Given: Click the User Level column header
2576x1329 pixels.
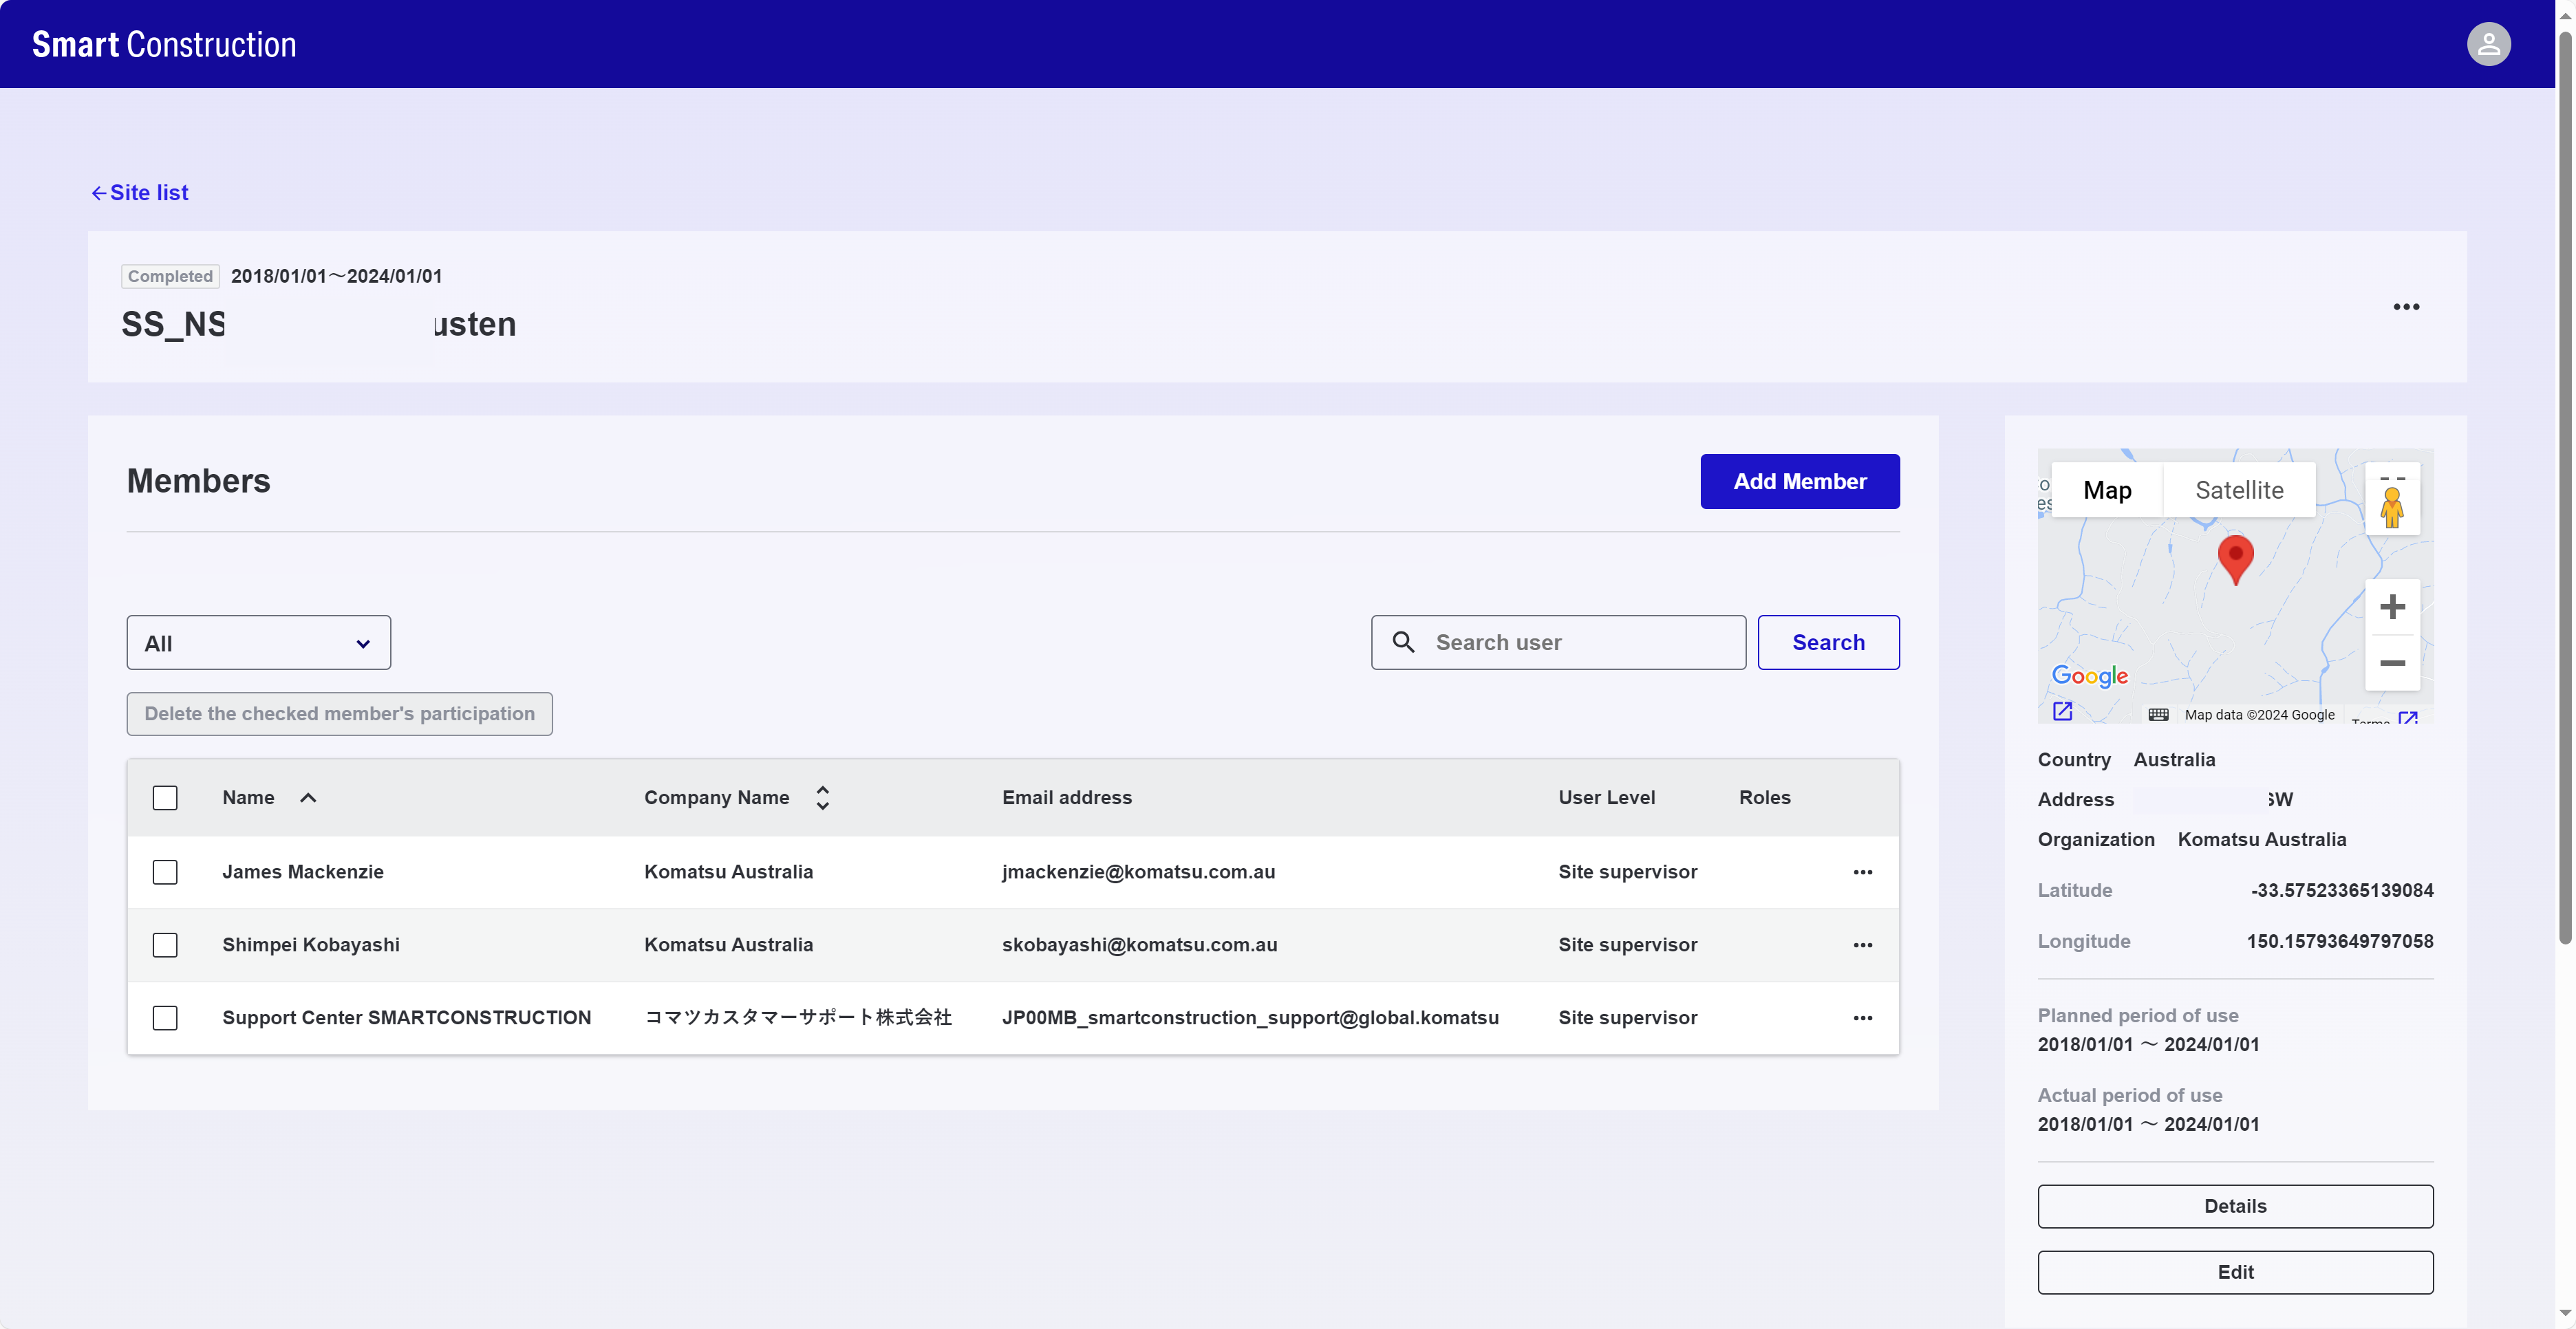Looking at the screenshot, I should click(1606, 798).
